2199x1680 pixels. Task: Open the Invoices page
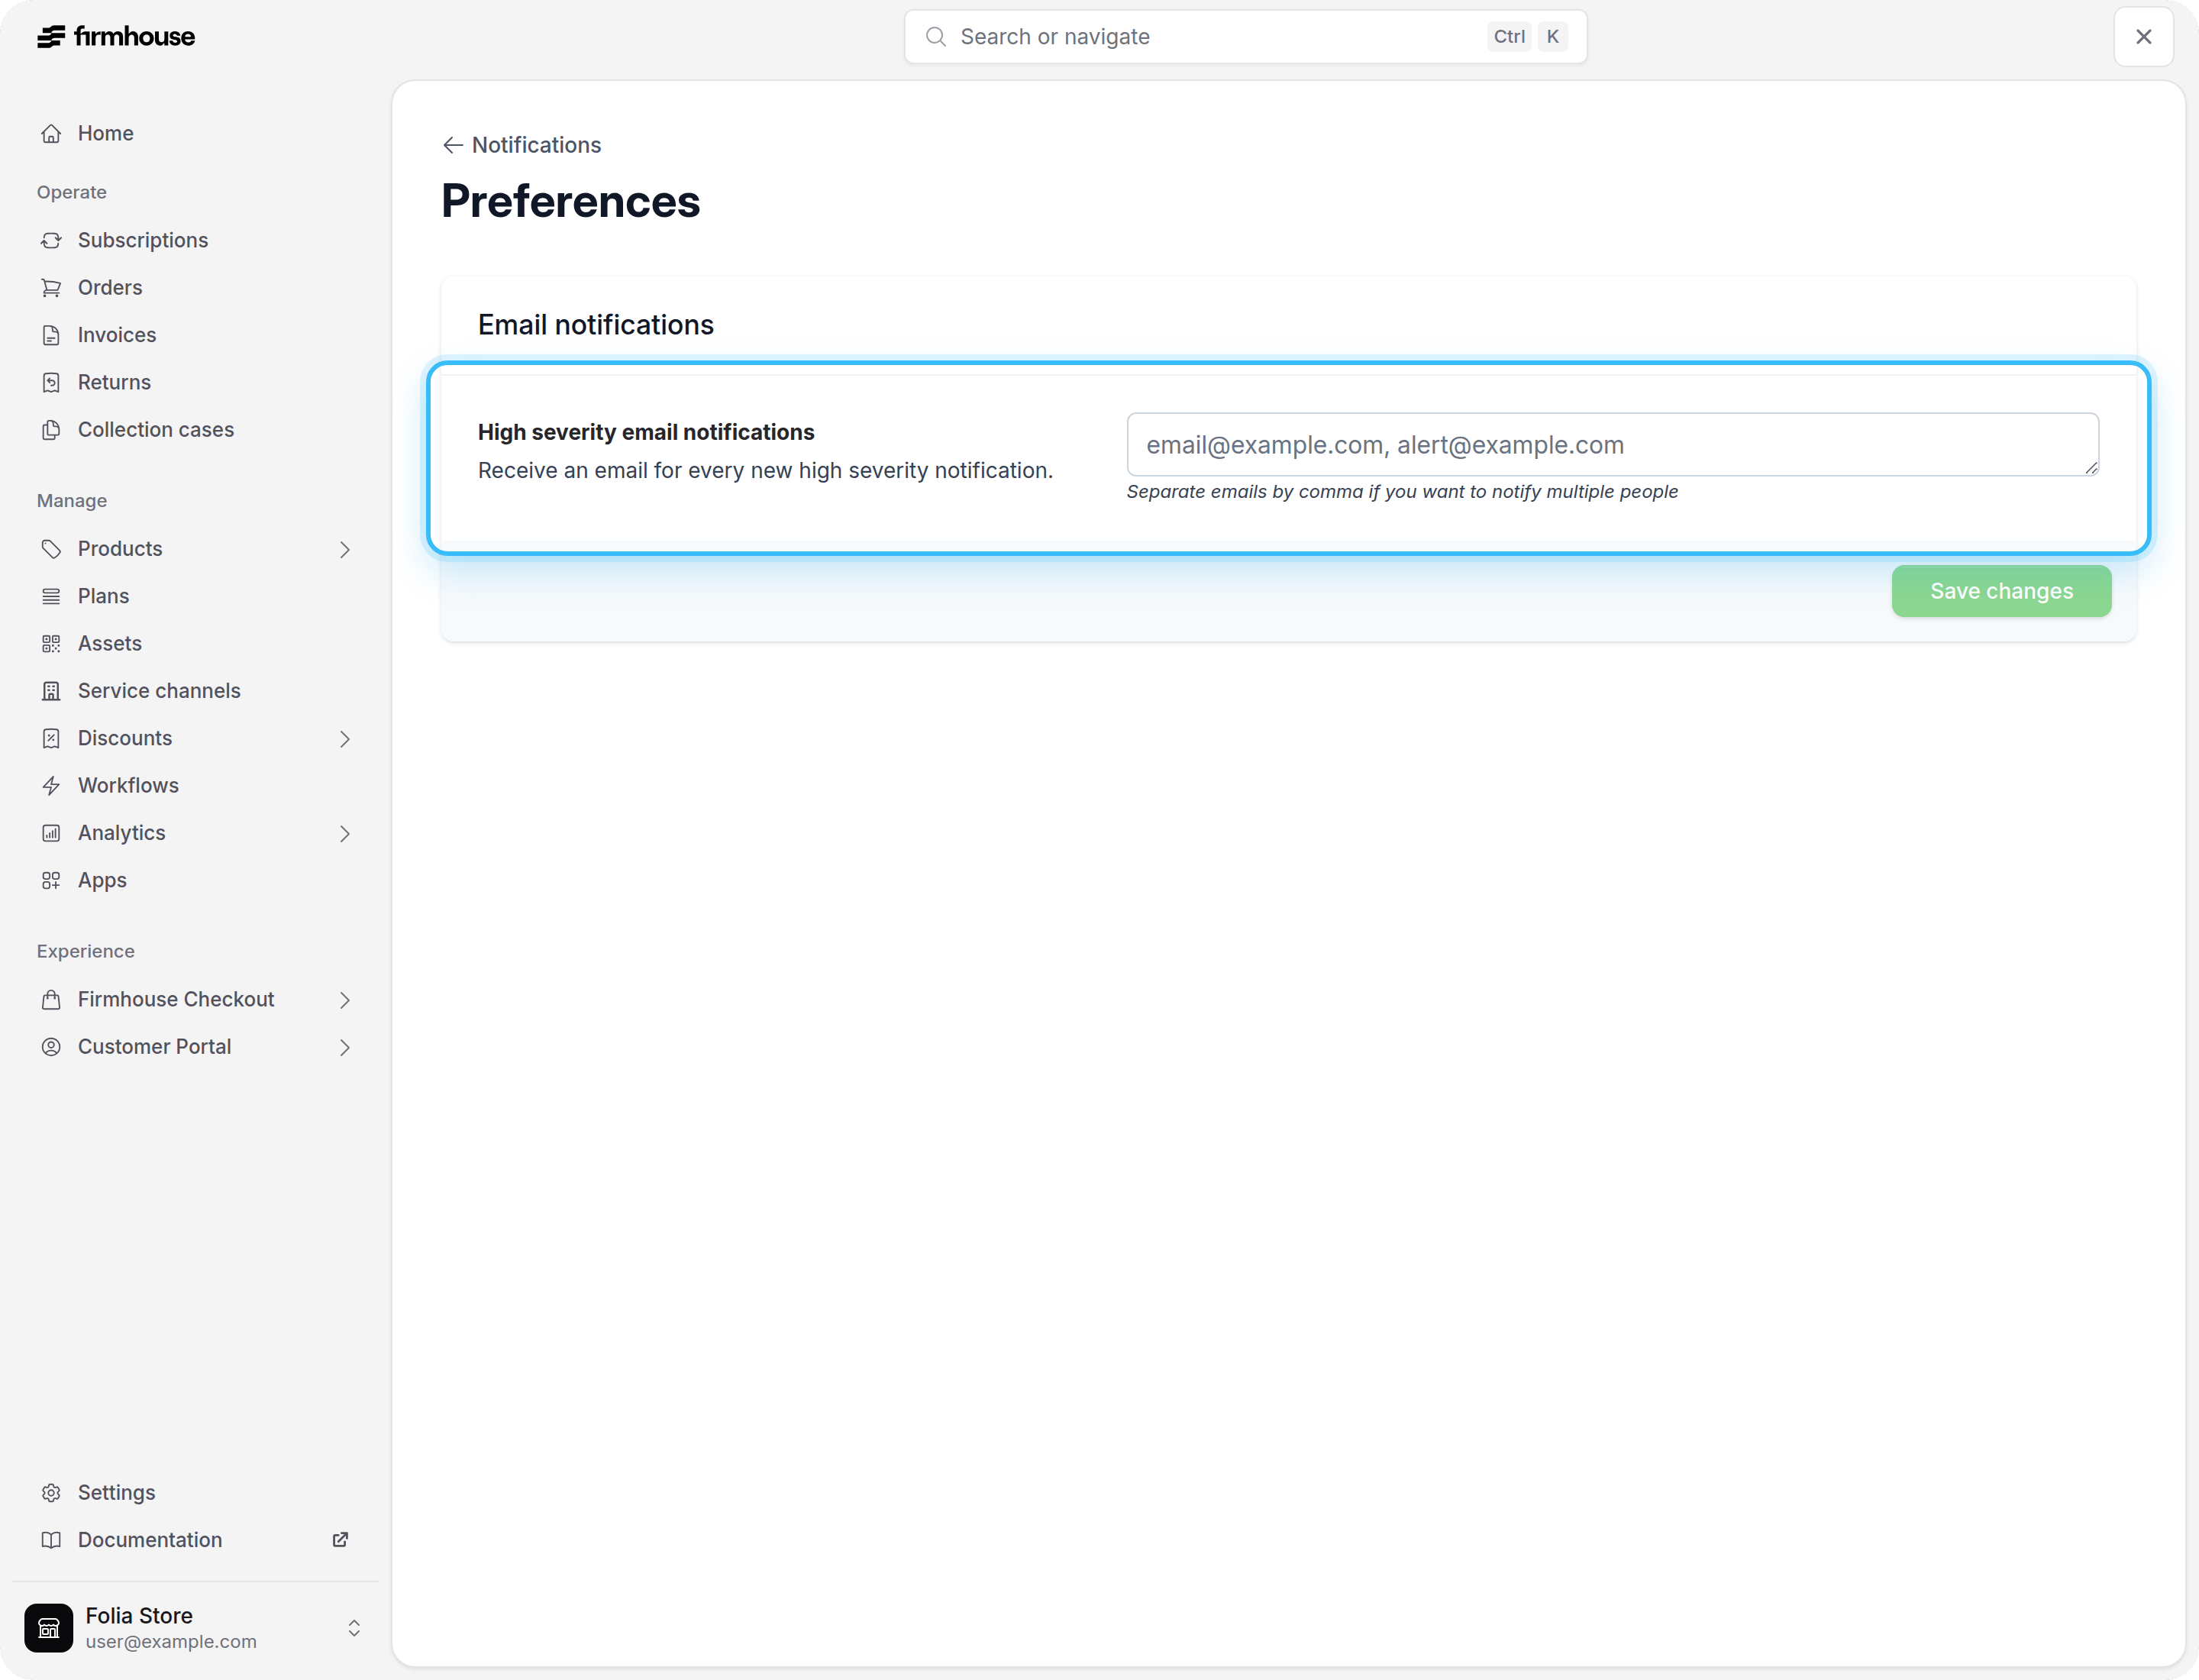195,335
